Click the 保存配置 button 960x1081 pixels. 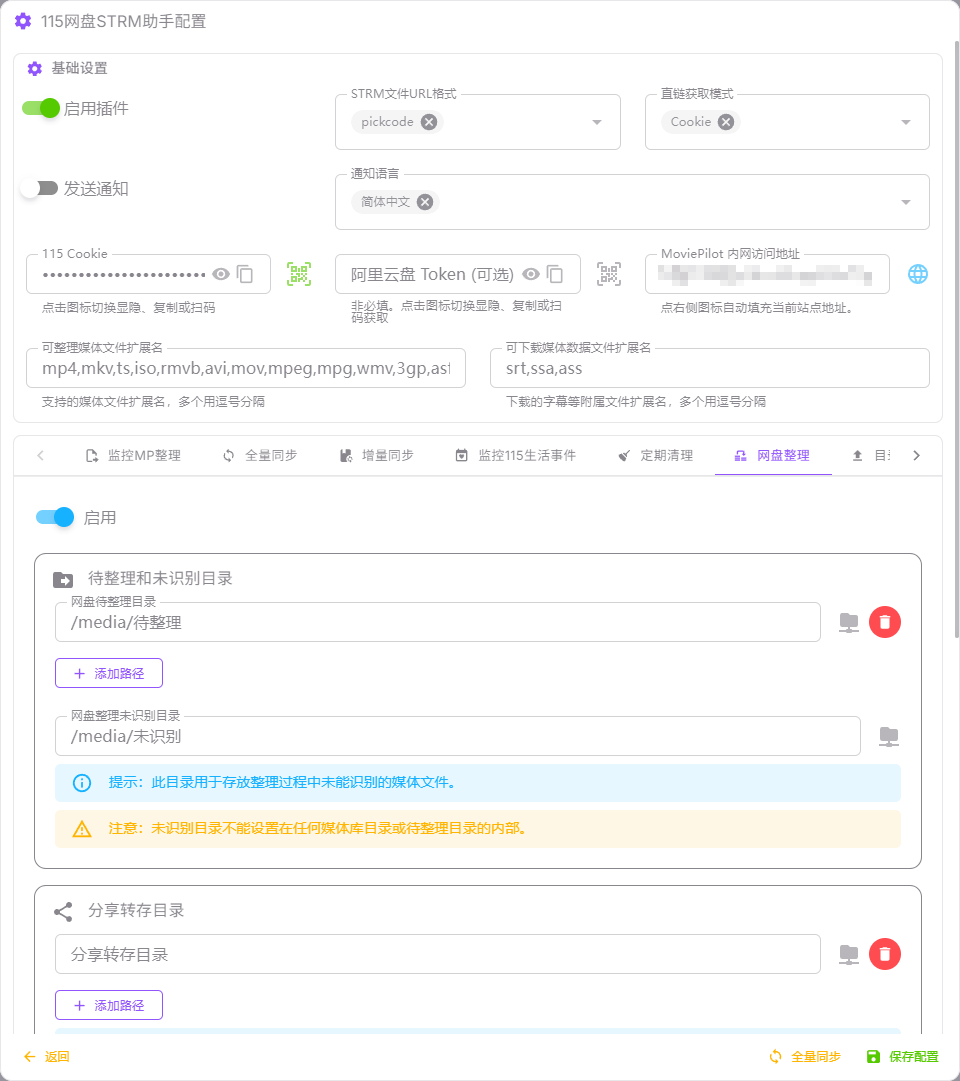click(x=902, y=1057)
